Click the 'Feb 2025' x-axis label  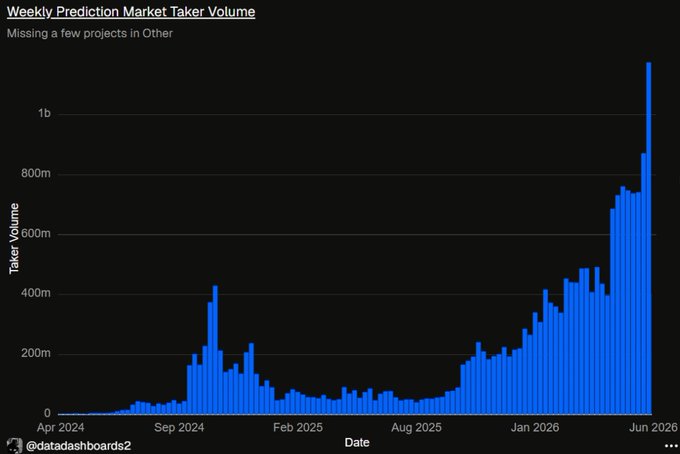298,428
